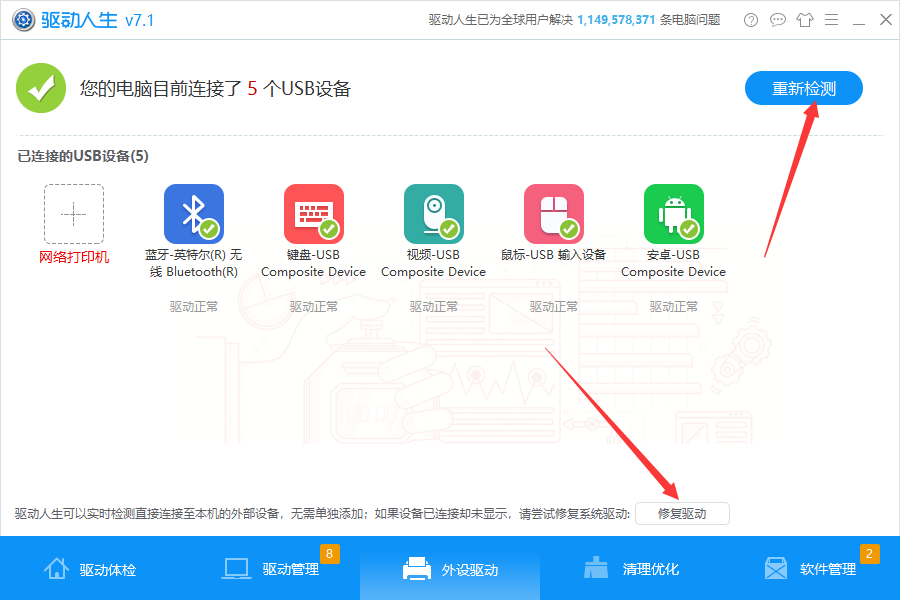Click the 已连接的USB设备(5) heading
This screenshot has height=600, width=900.
click(x=83, y=156)
